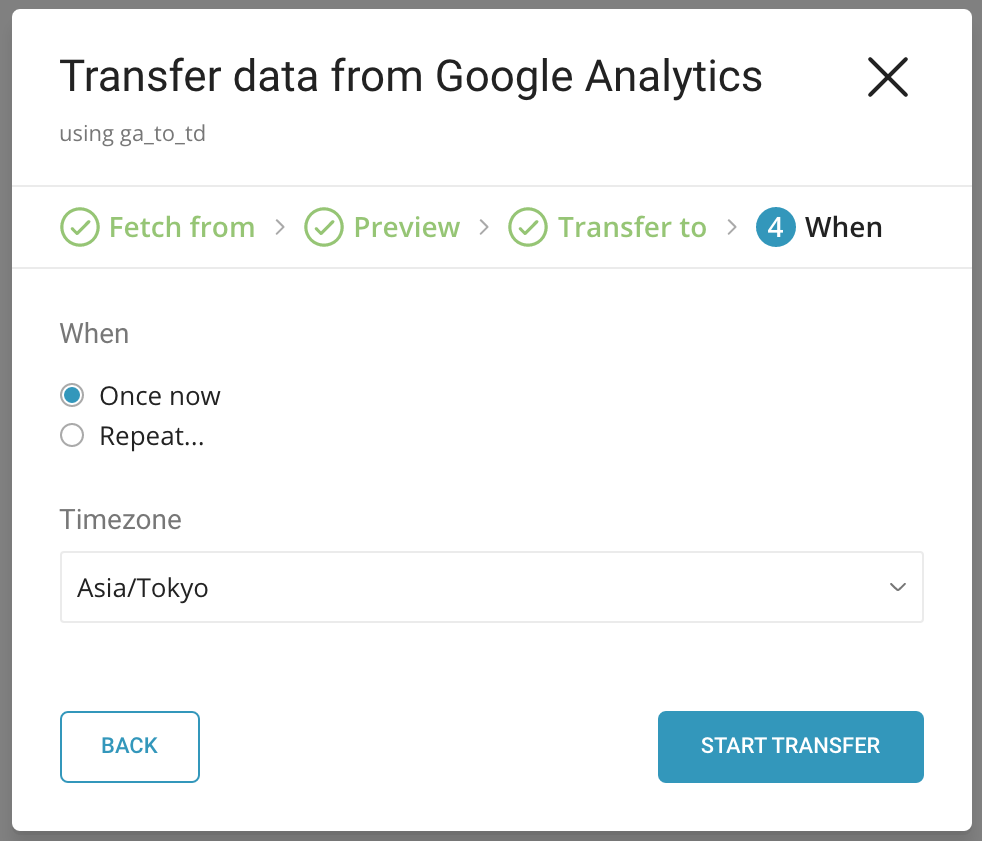Click the arrow separator after Fetch from

[x=280, y=228]
